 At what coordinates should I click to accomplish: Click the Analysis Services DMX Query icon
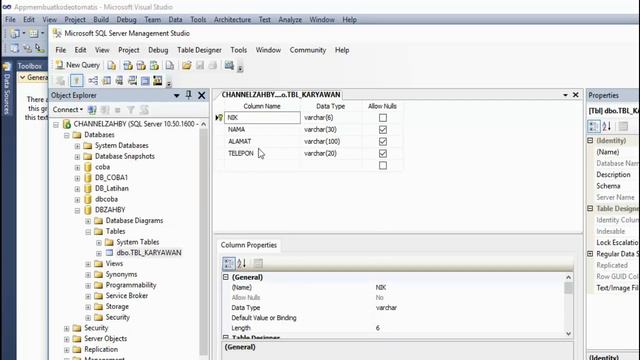pyautogui.click(x=141, y=65)
